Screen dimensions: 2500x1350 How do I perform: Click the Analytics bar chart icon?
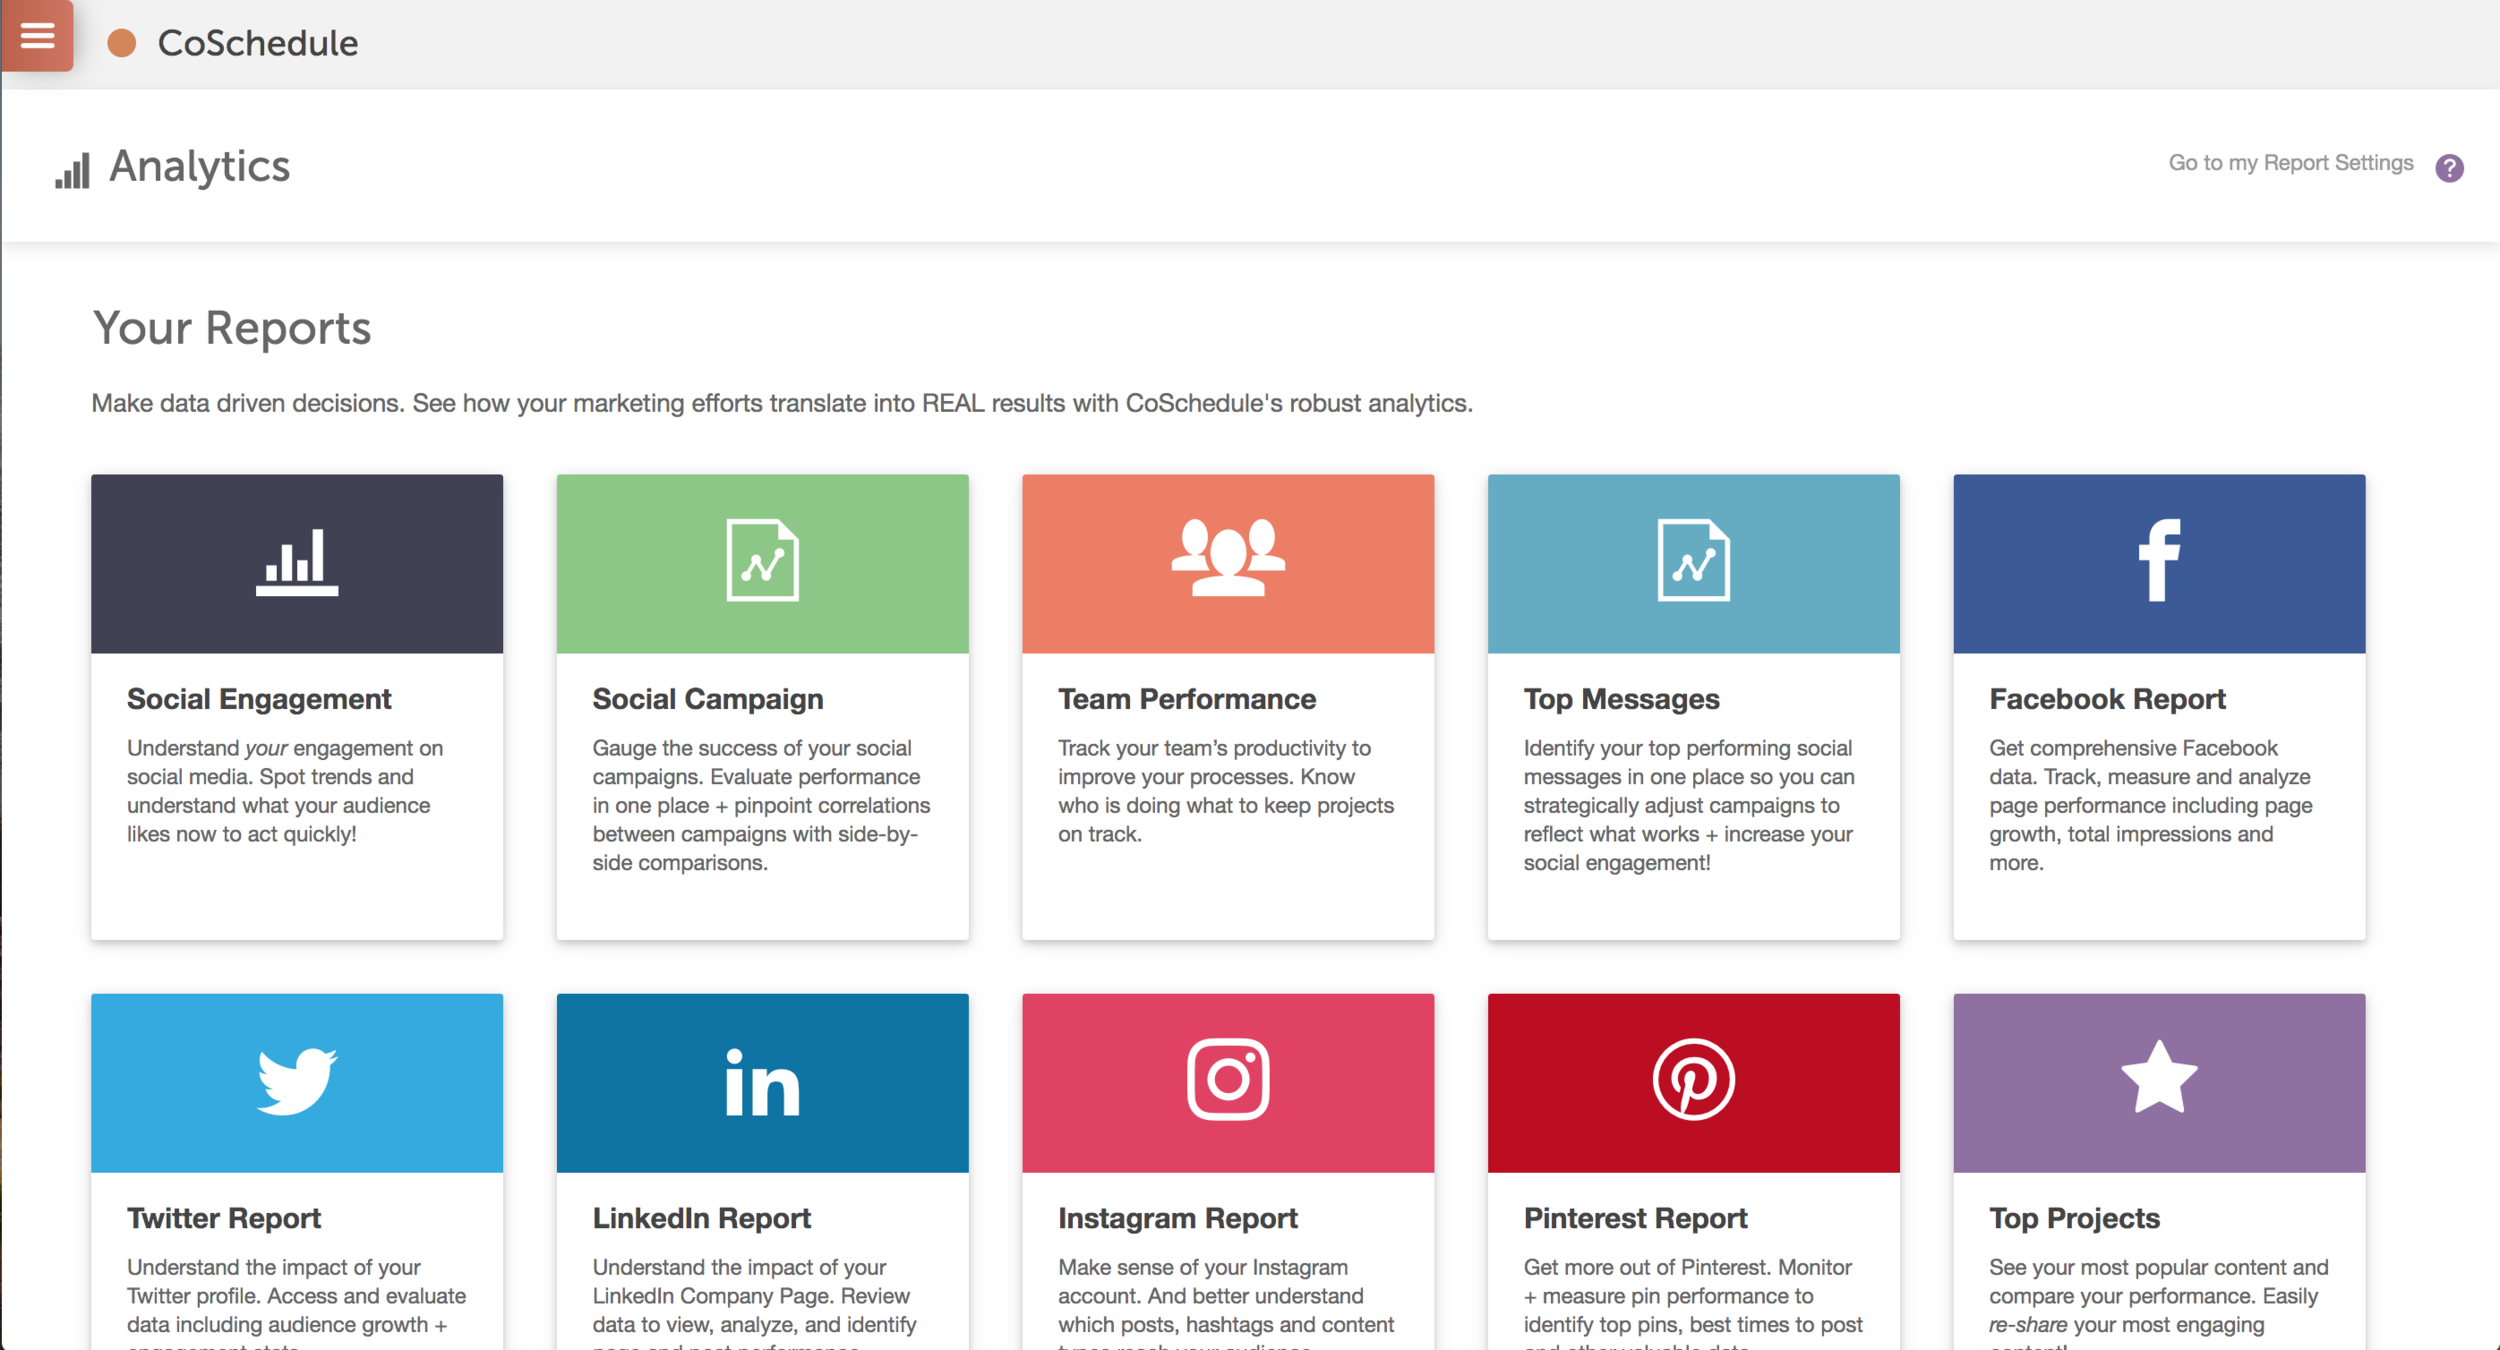[72, 170]
